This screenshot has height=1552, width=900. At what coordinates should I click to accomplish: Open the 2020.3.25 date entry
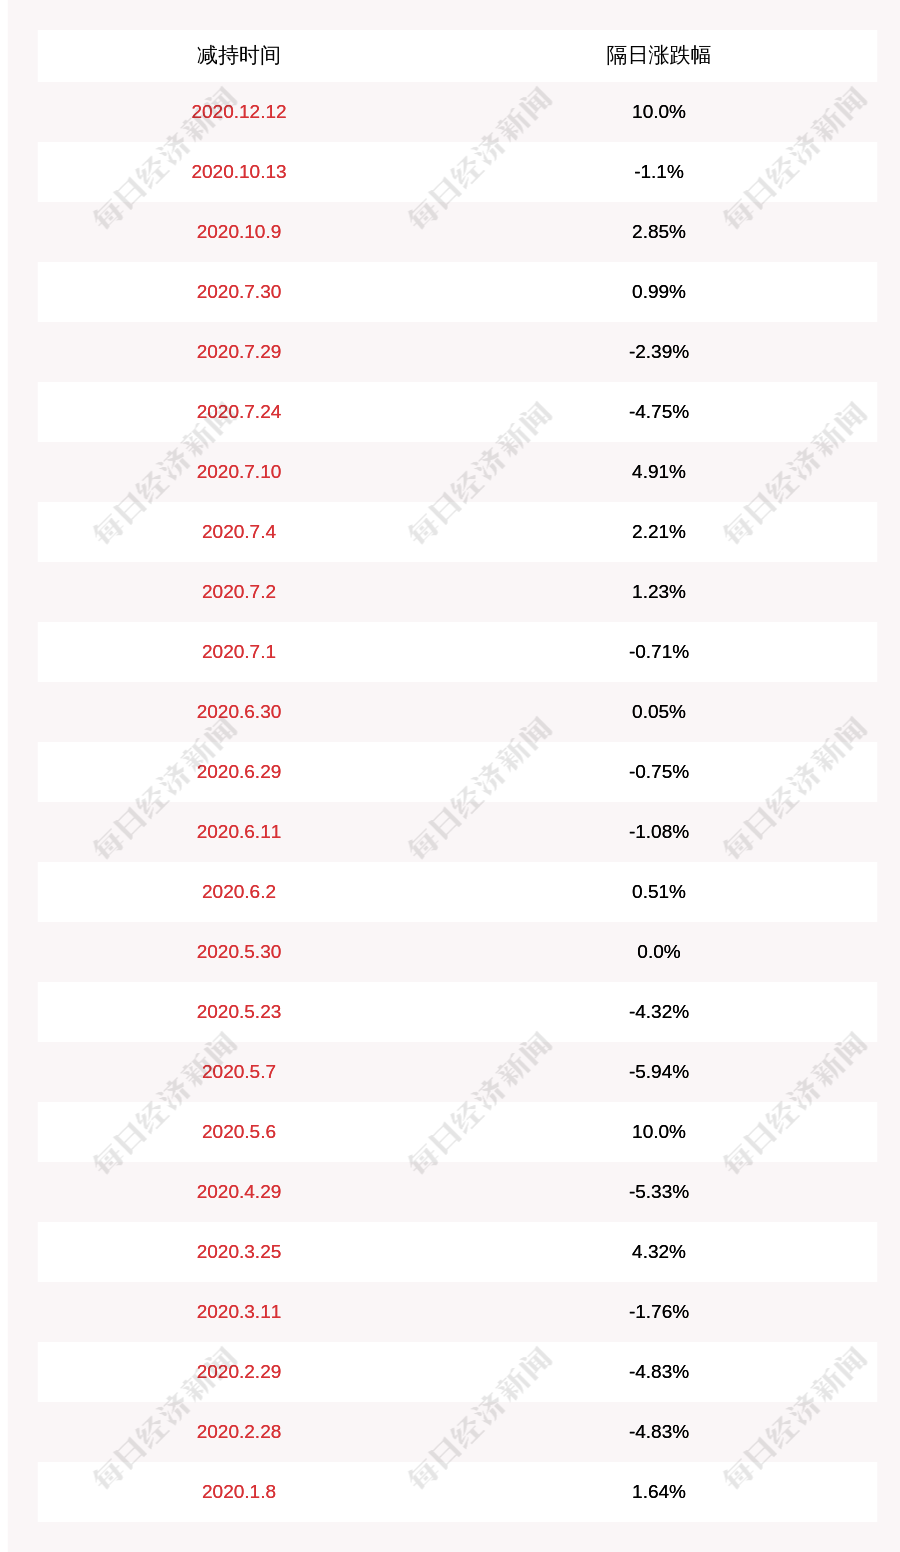coord(238,1251)
